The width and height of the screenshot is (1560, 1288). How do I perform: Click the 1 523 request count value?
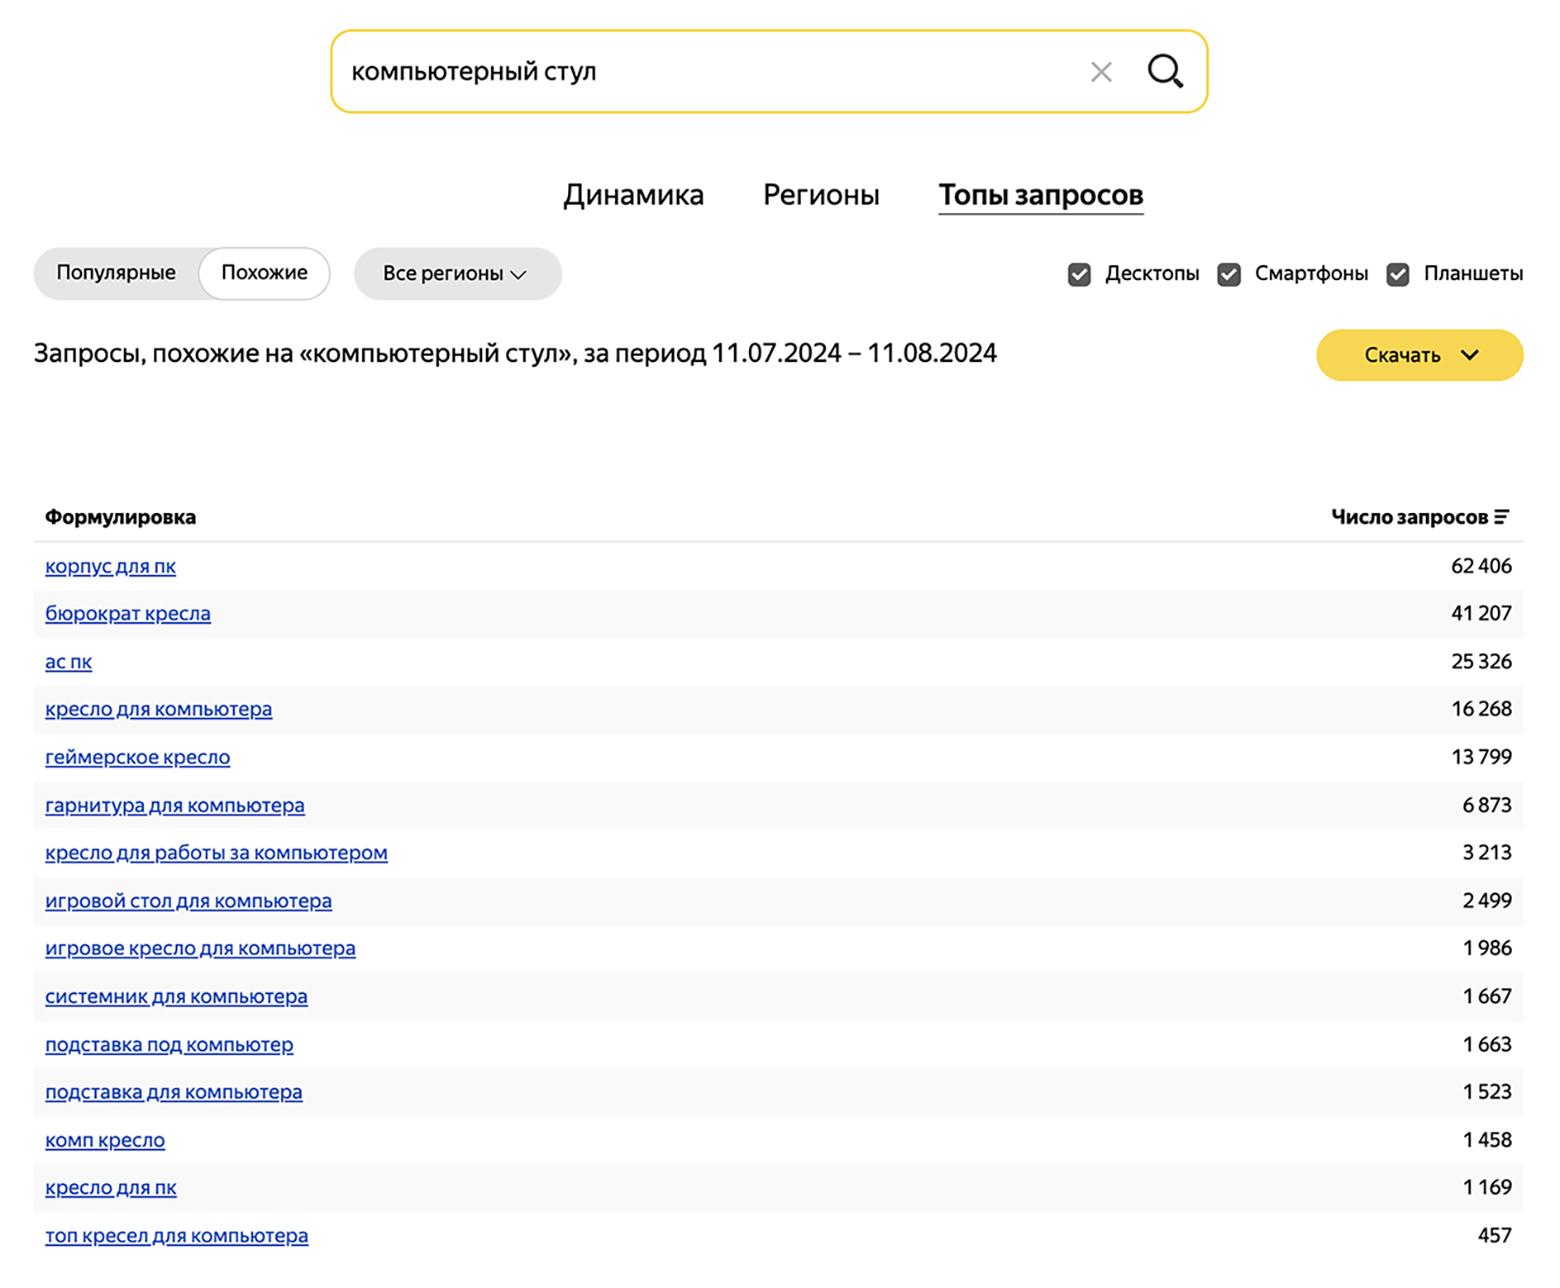1487,1092
